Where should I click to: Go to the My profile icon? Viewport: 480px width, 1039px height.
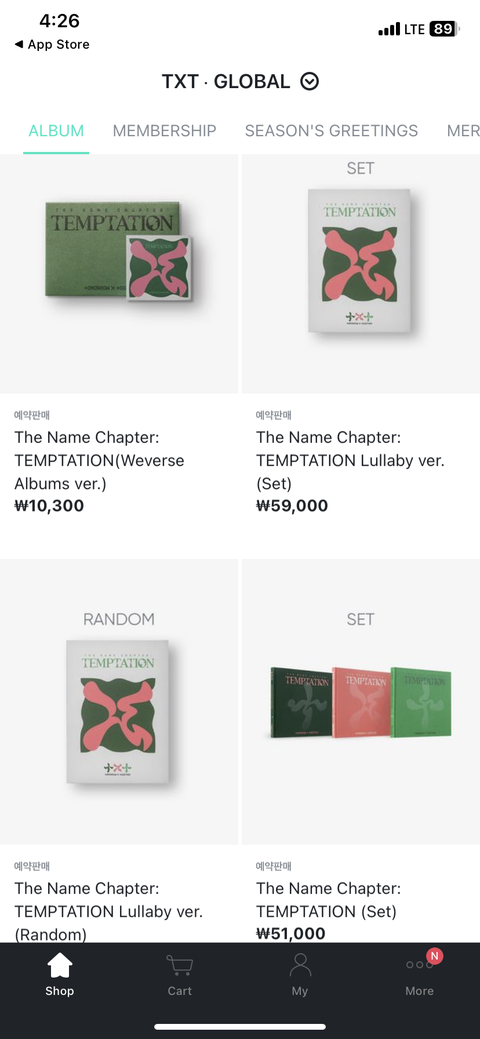[x=300, y=965]
